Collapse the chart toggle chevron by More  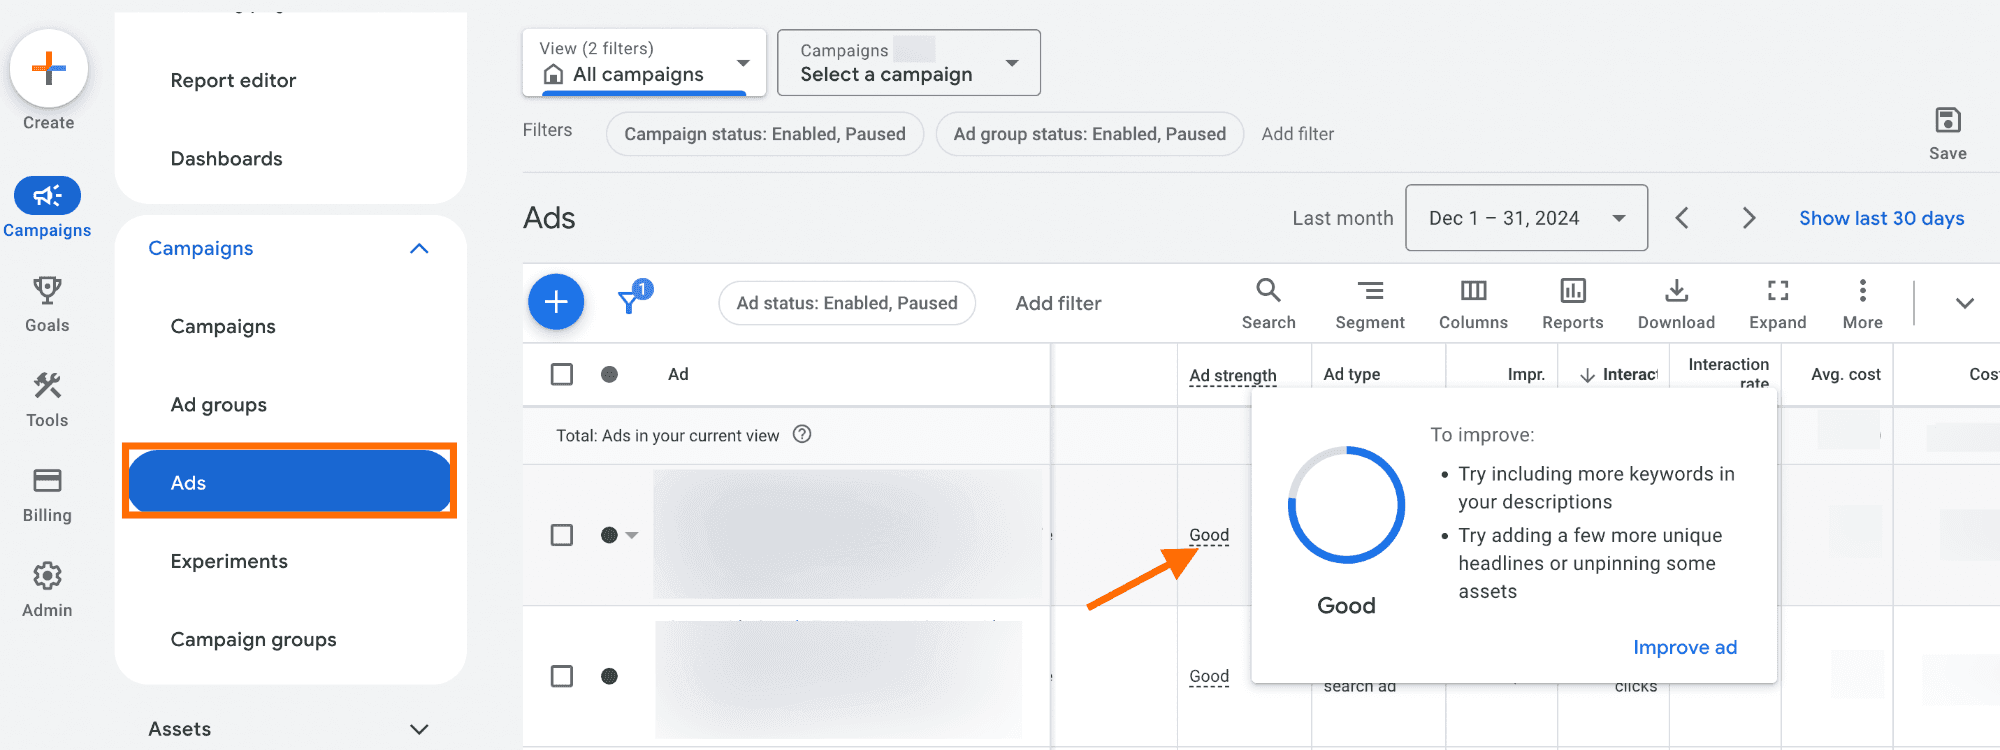click(x=1964, y=303)
